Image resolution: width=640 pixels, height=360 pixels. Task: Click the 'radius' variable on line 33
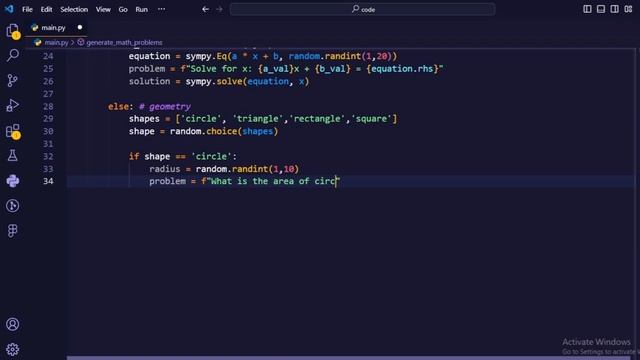click(x=164, y=169)
